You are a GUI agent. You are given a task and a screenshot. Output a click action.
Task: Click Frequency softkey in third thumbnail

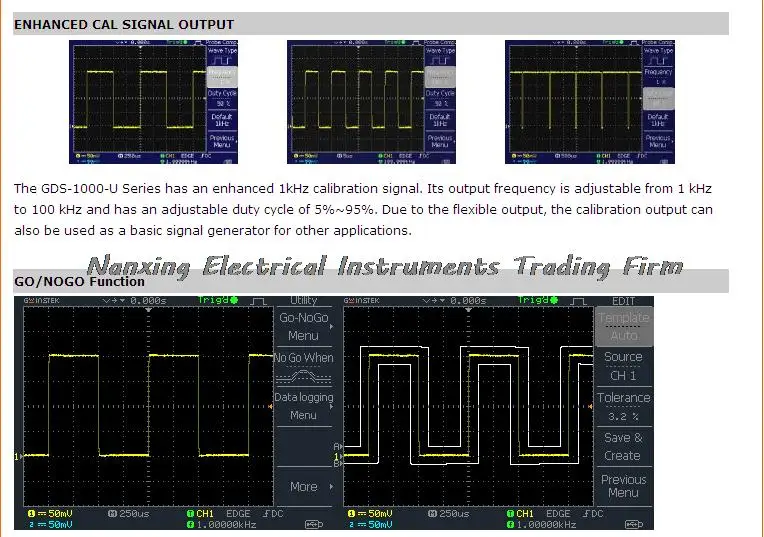click(x=658, y=77)
